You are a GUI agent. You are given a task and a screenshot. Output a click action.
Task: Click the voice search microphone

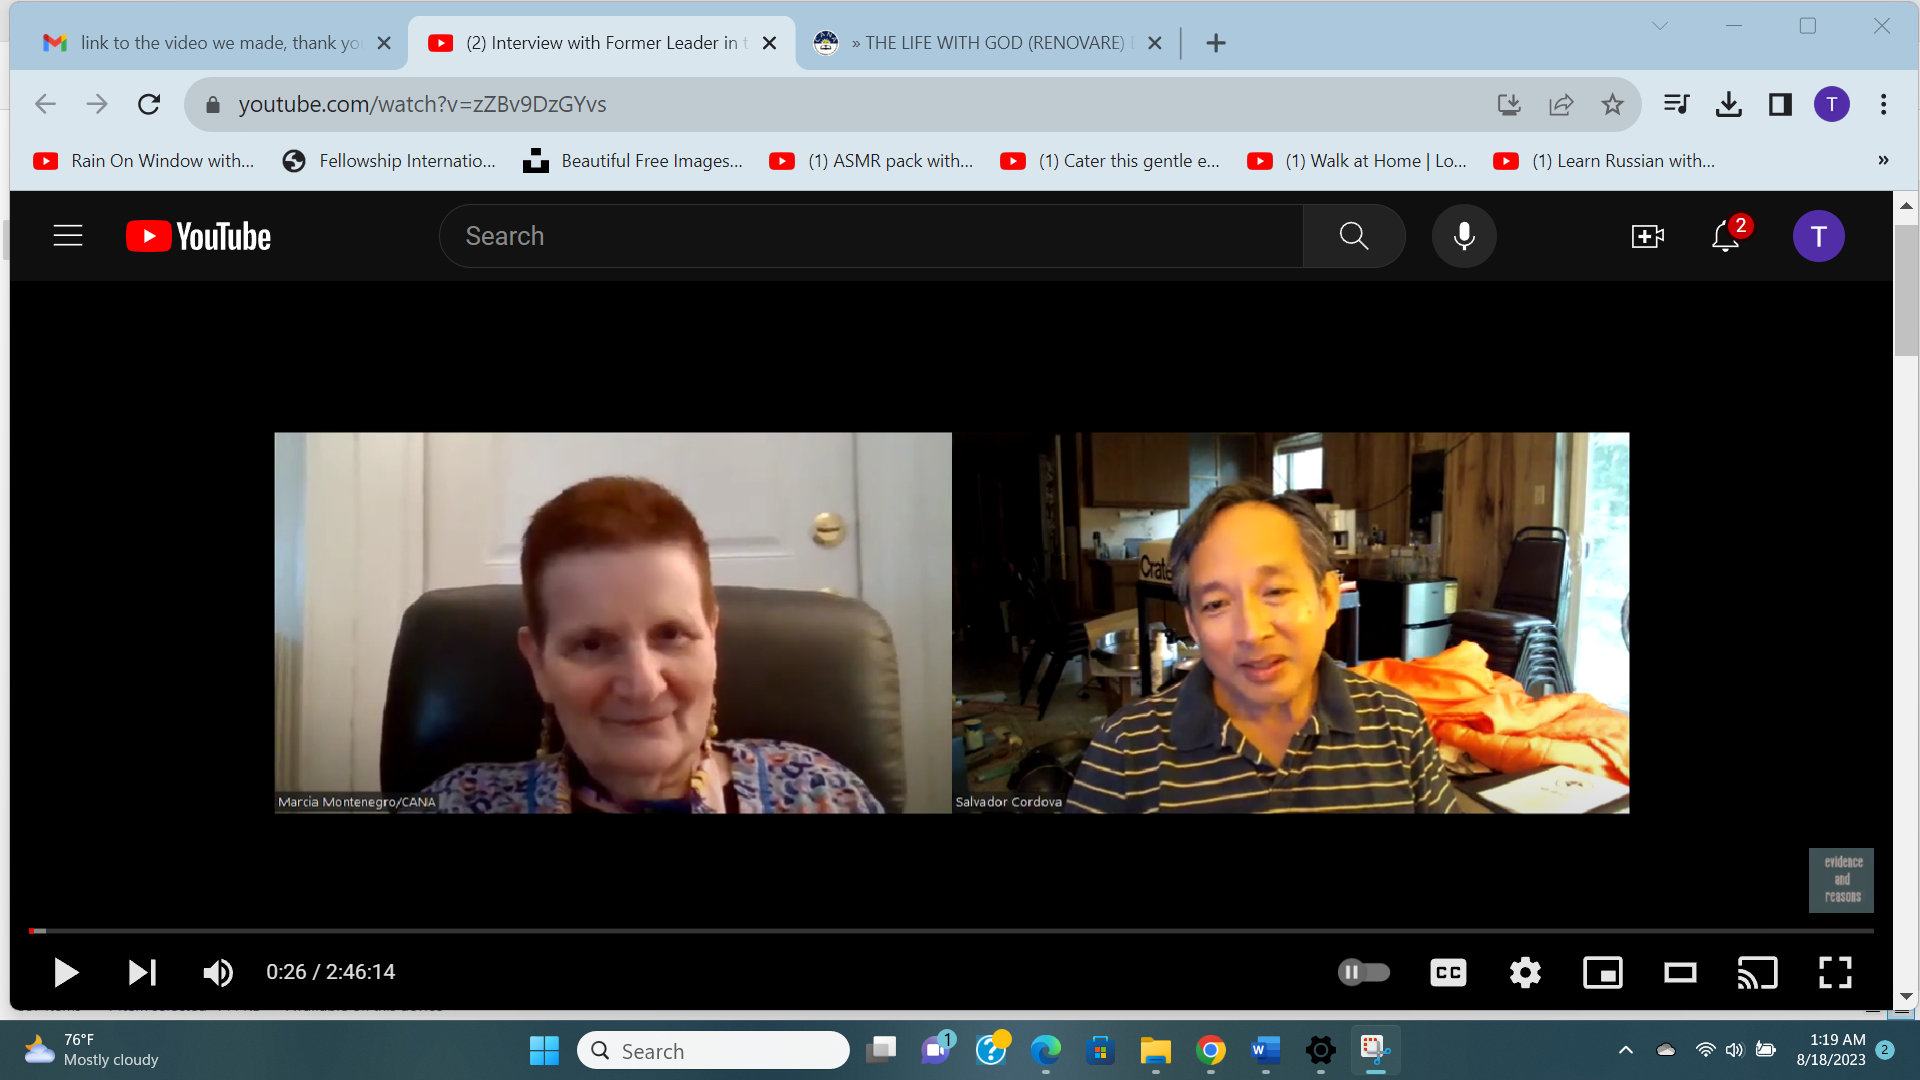click(x=1464, y=236)
